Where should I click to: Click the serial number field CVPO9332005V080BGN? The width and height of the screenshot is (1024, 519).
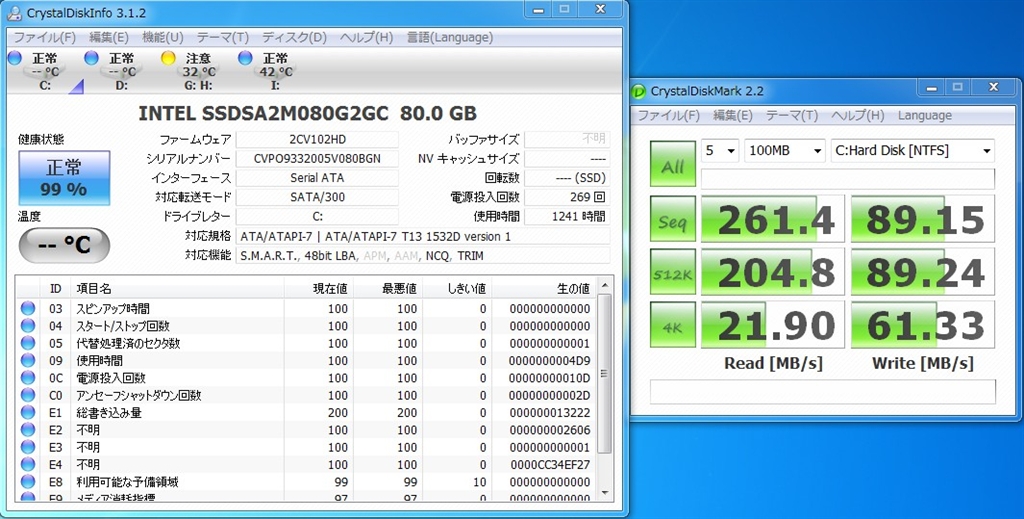click(x=317, y=159)
